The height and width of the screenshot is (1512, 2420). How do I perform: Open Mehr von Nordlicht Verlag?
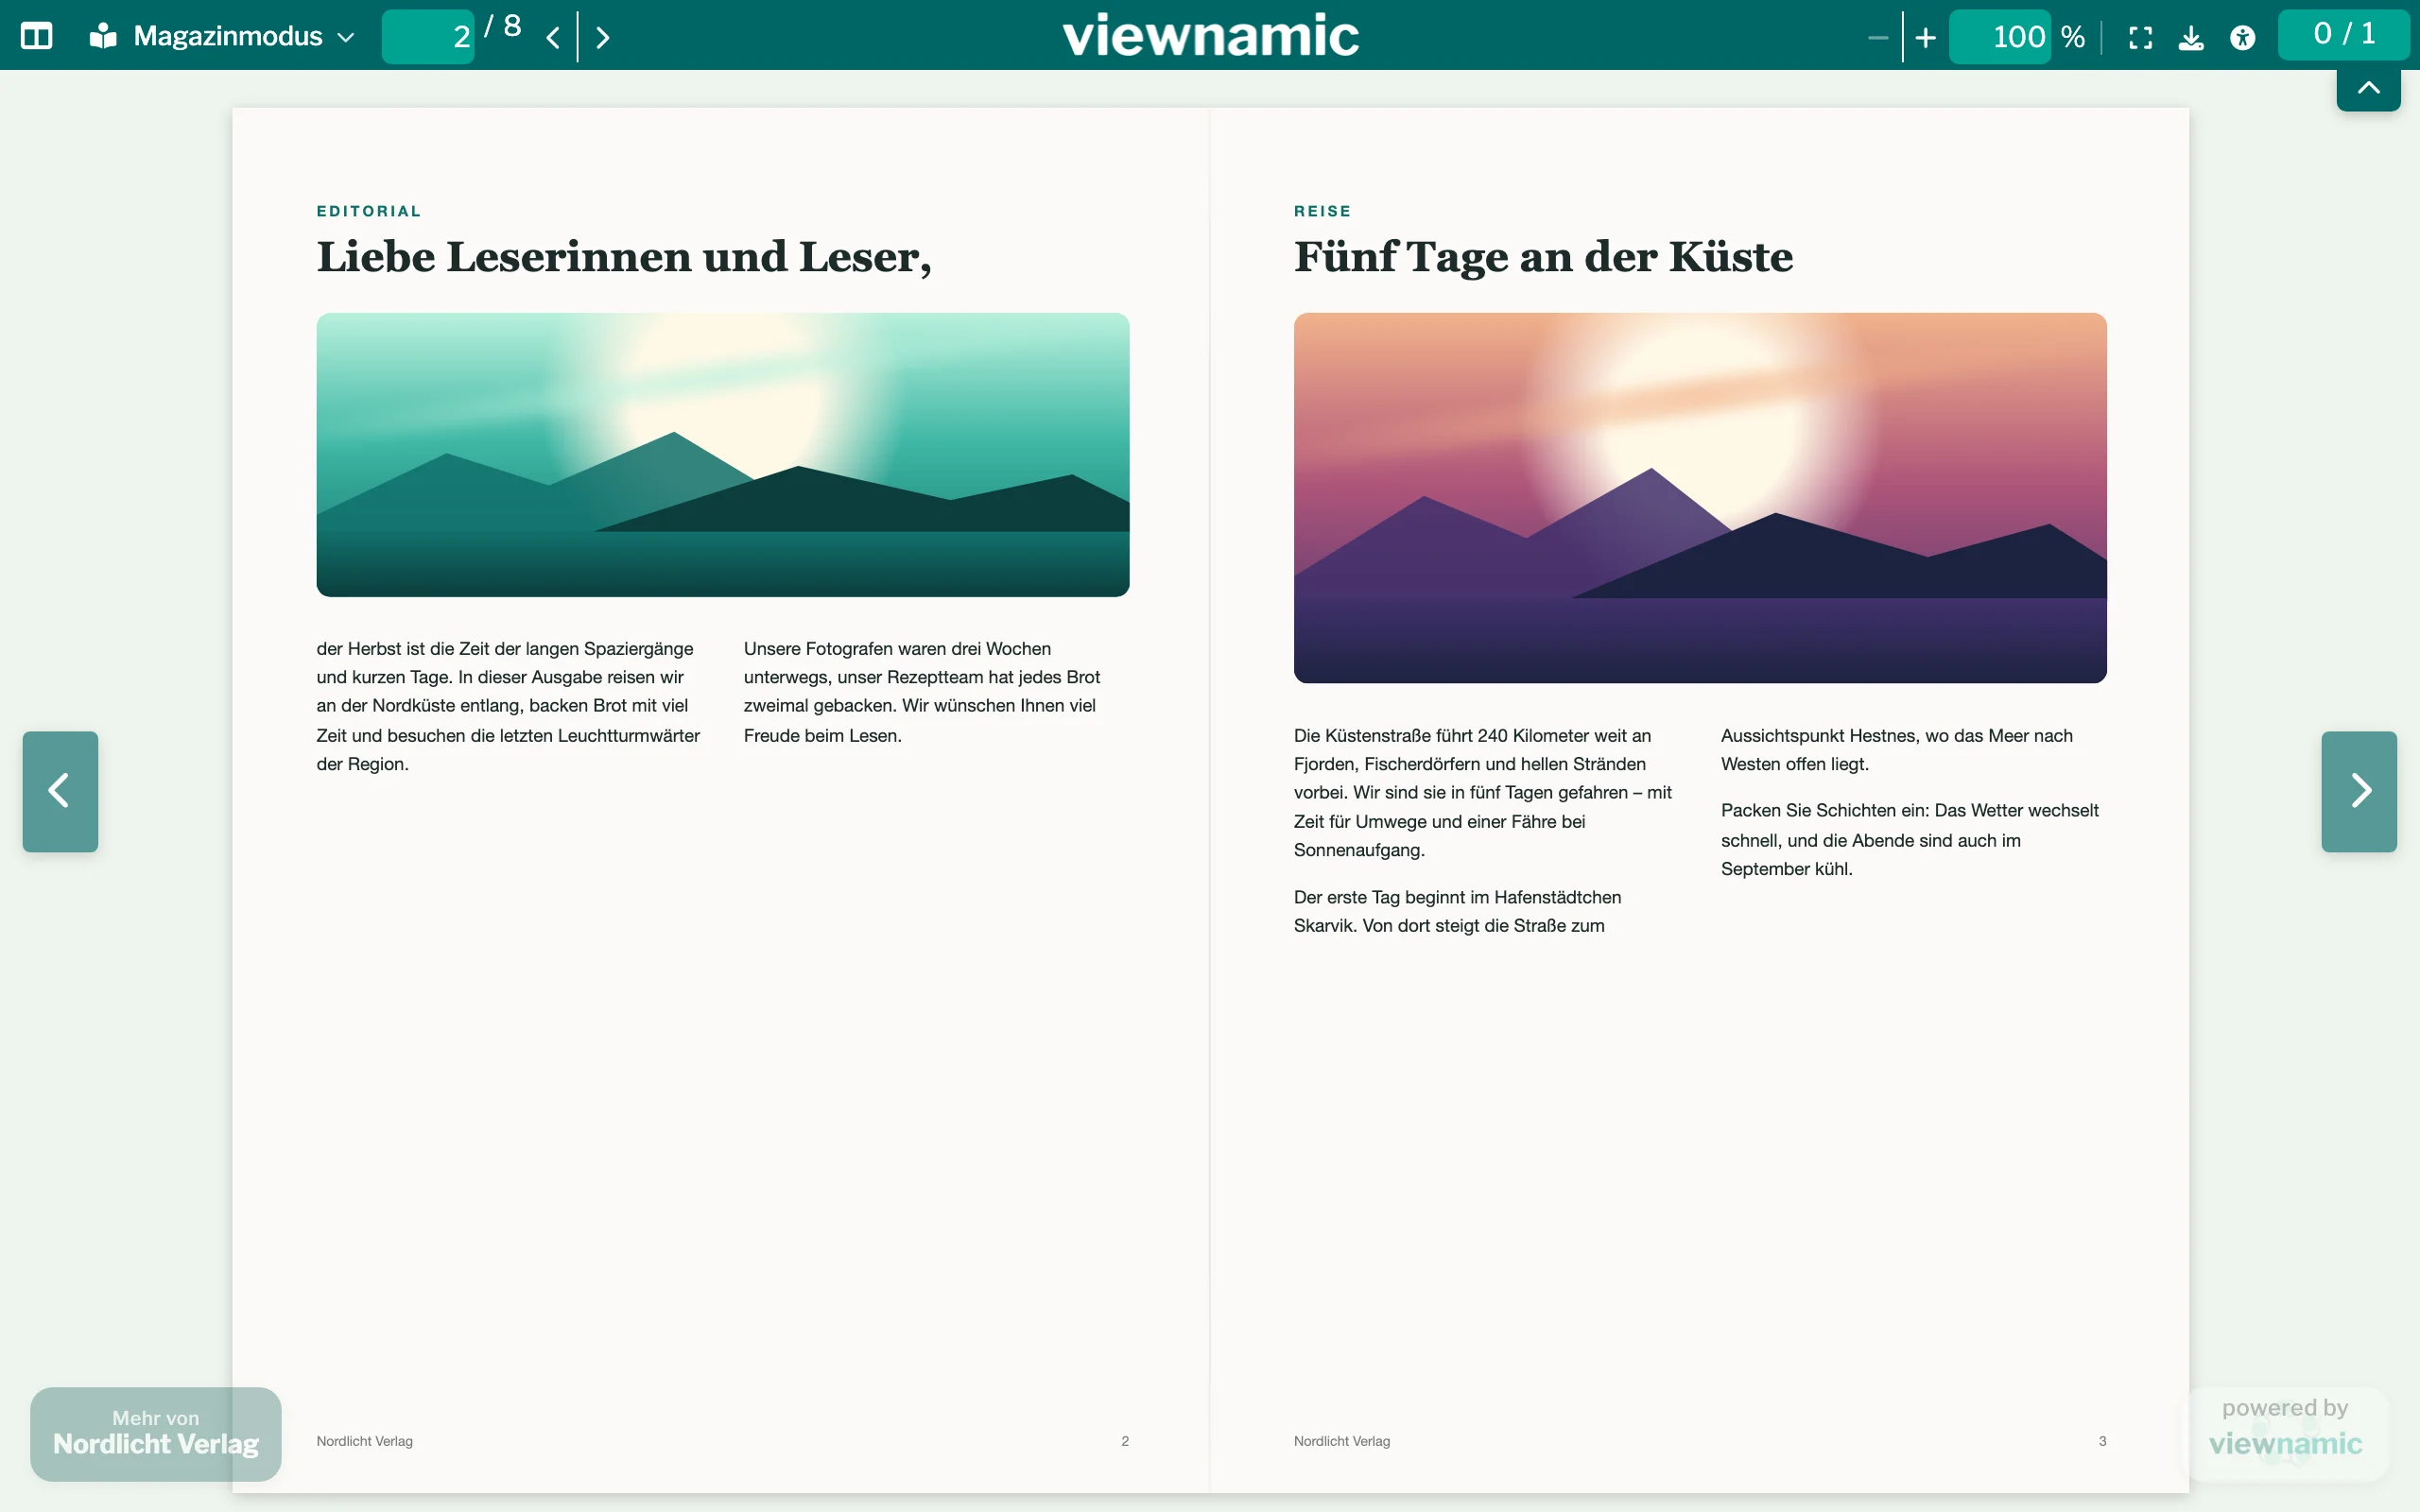pyautogui.click(x=156, y=1433)
